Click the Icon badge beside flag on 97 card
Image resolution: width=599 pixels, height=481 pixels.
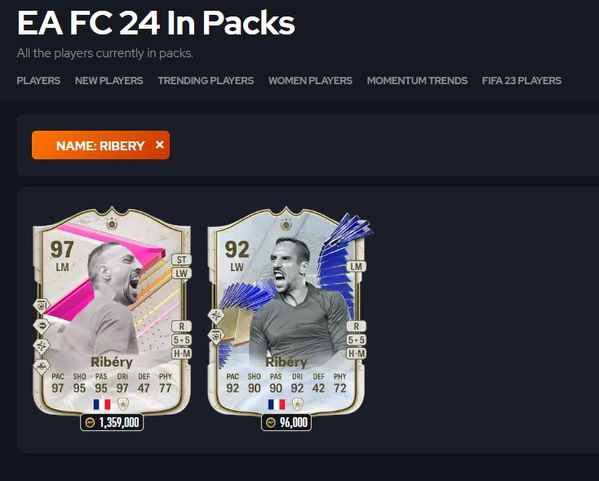click(123, 404)
